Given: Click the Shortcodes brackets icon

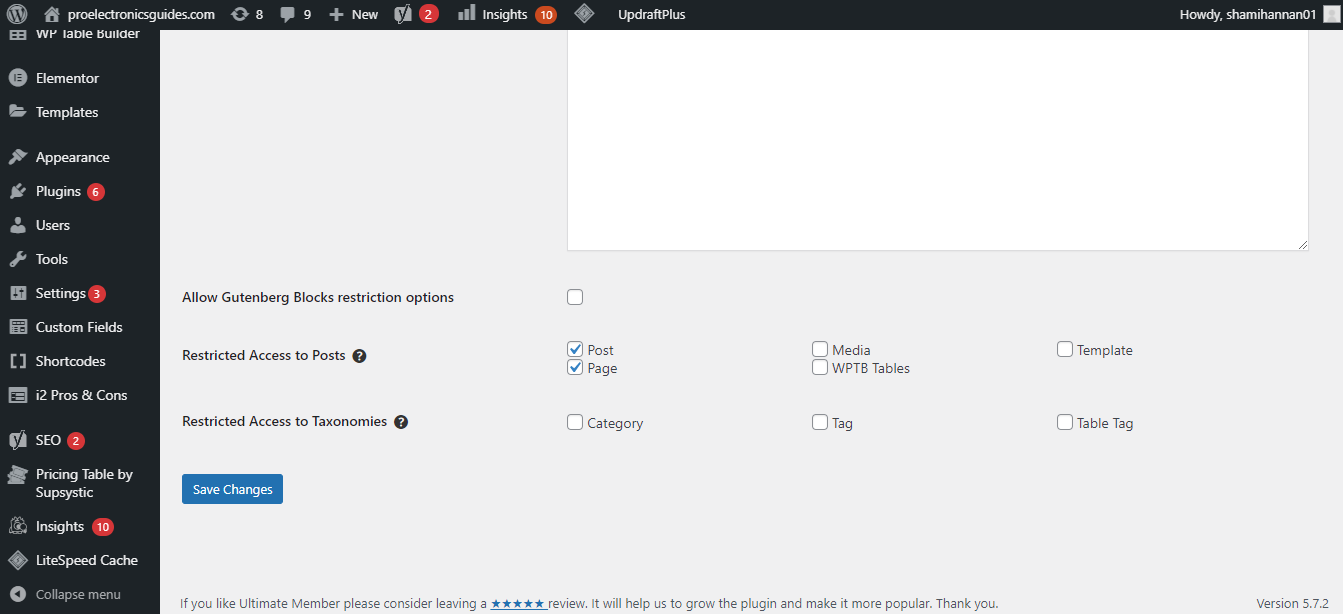Looking at the screenshot, I should (17, 361).
